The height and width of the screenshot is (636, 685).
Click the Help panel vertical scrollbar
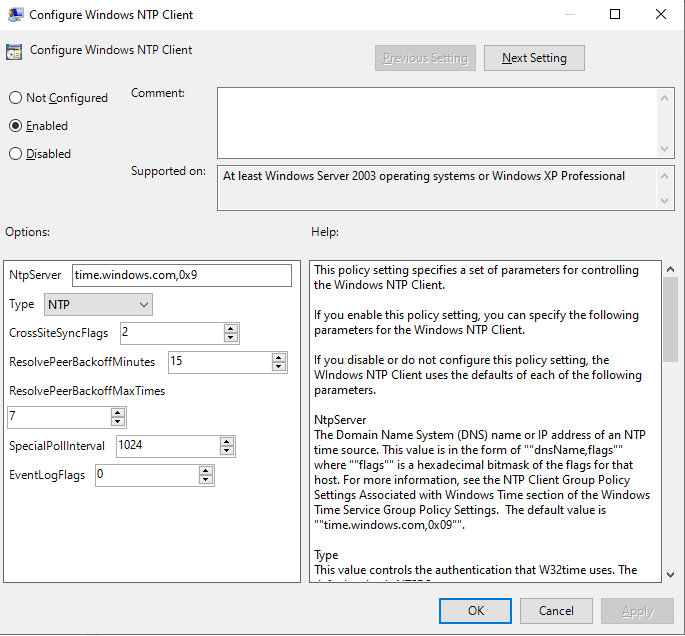tap(669, 420)
